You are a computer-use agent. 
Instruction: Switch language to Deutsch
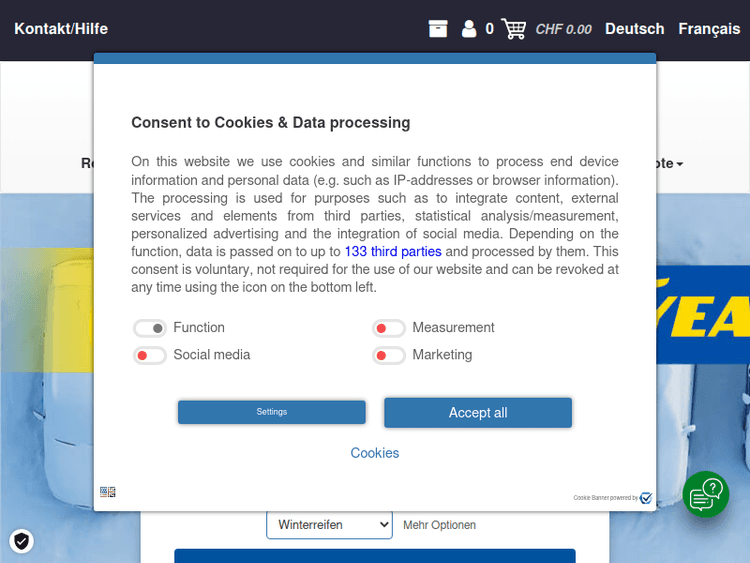[634, 29]
